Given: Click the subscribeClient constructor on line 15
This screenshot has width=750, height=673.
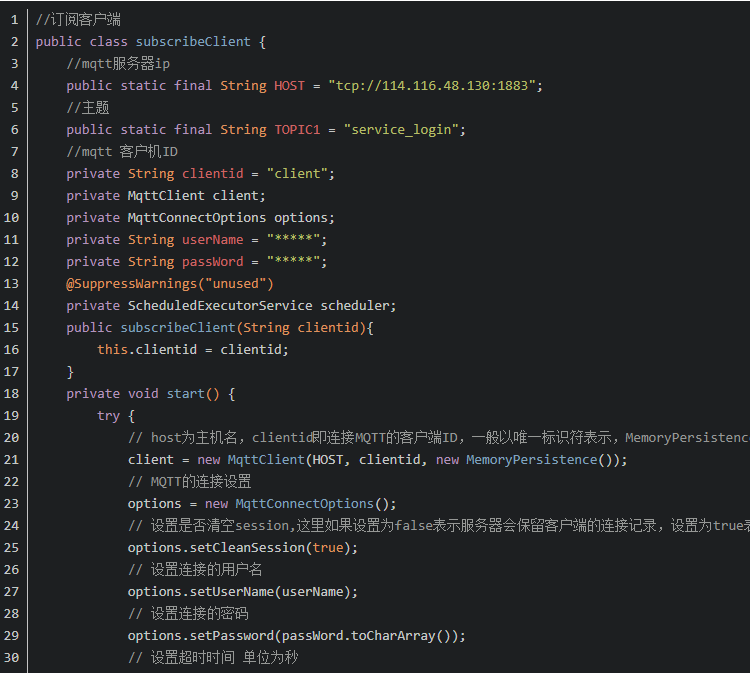Looking at the screenshot, I should tap(177, 328).
